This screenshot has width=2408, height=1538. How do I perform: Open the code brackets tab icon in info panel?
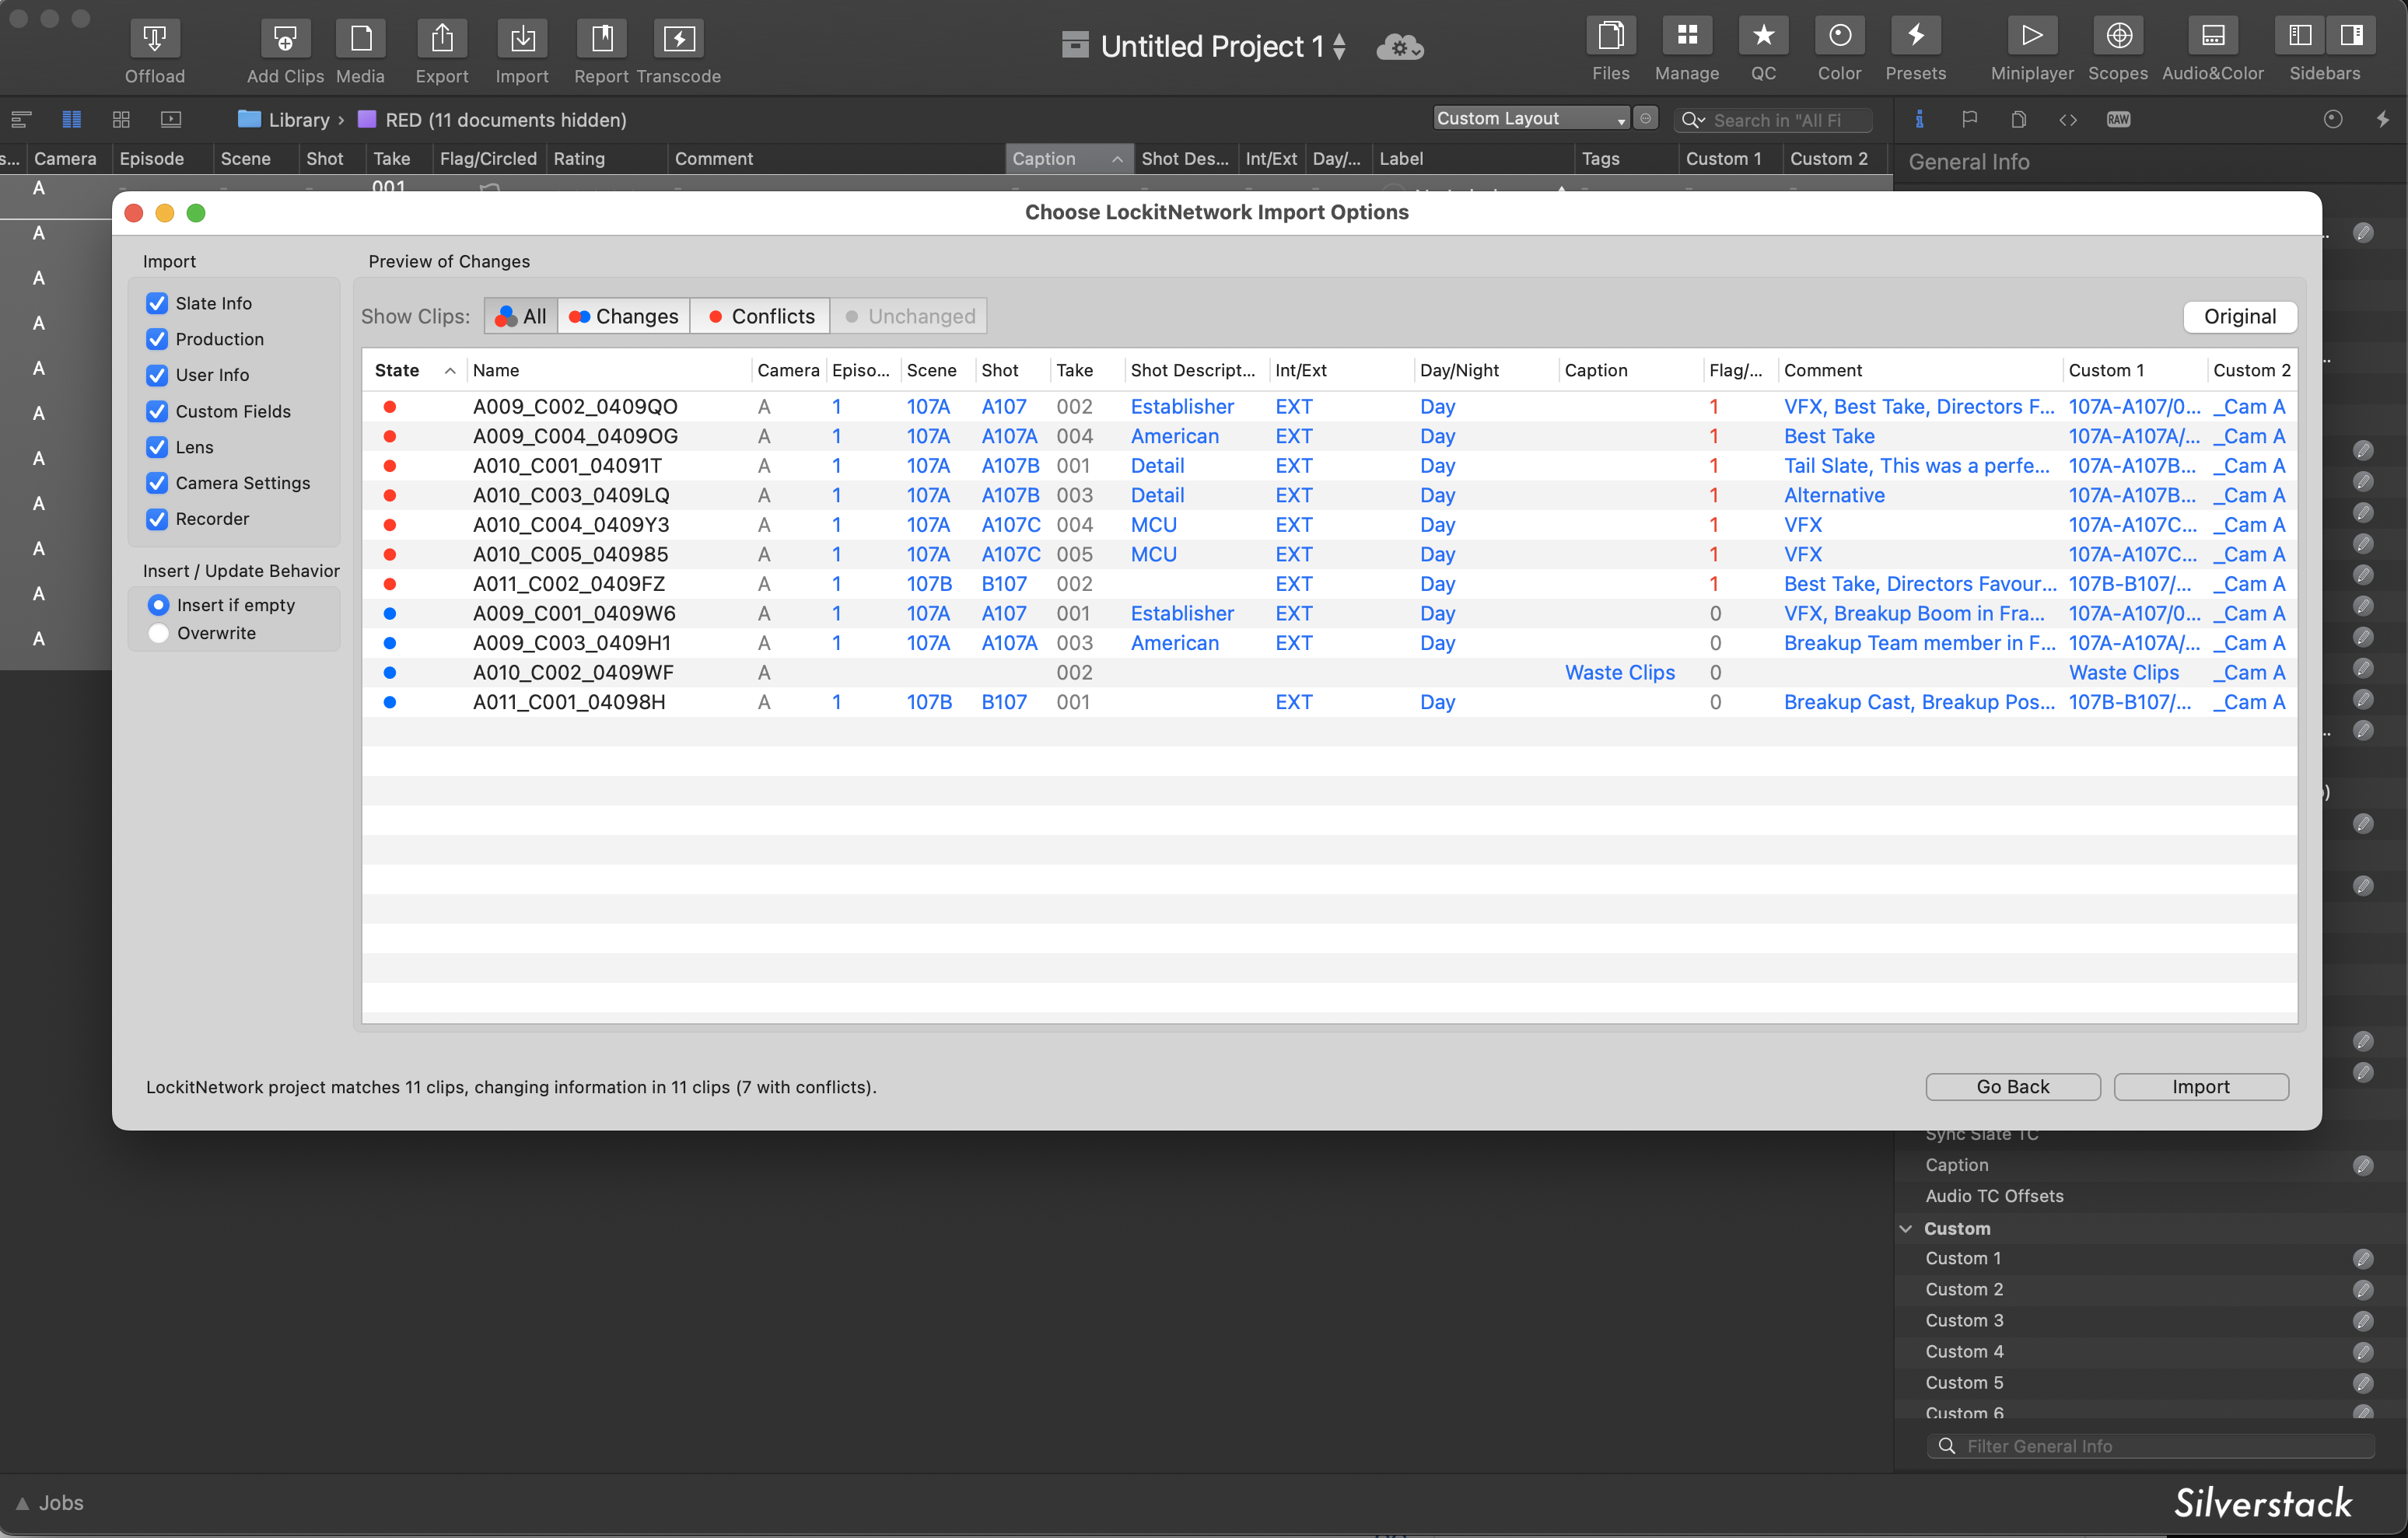tap(2068, 119)
